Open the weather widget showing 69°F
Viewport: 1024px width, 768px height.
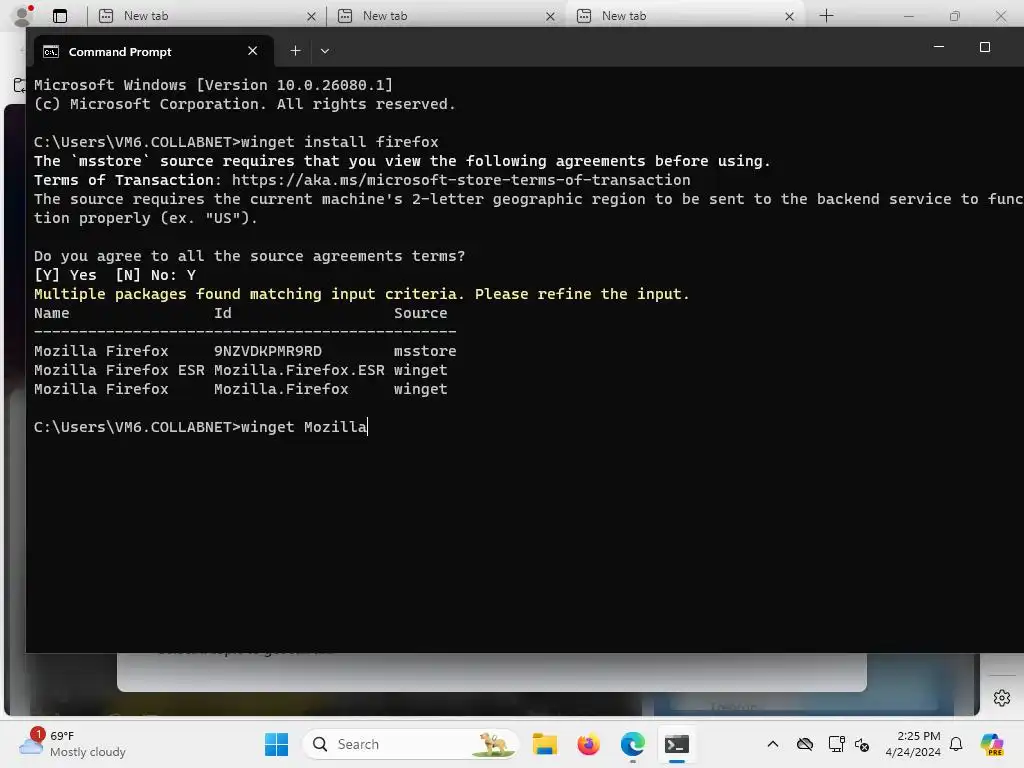[72, 744]
